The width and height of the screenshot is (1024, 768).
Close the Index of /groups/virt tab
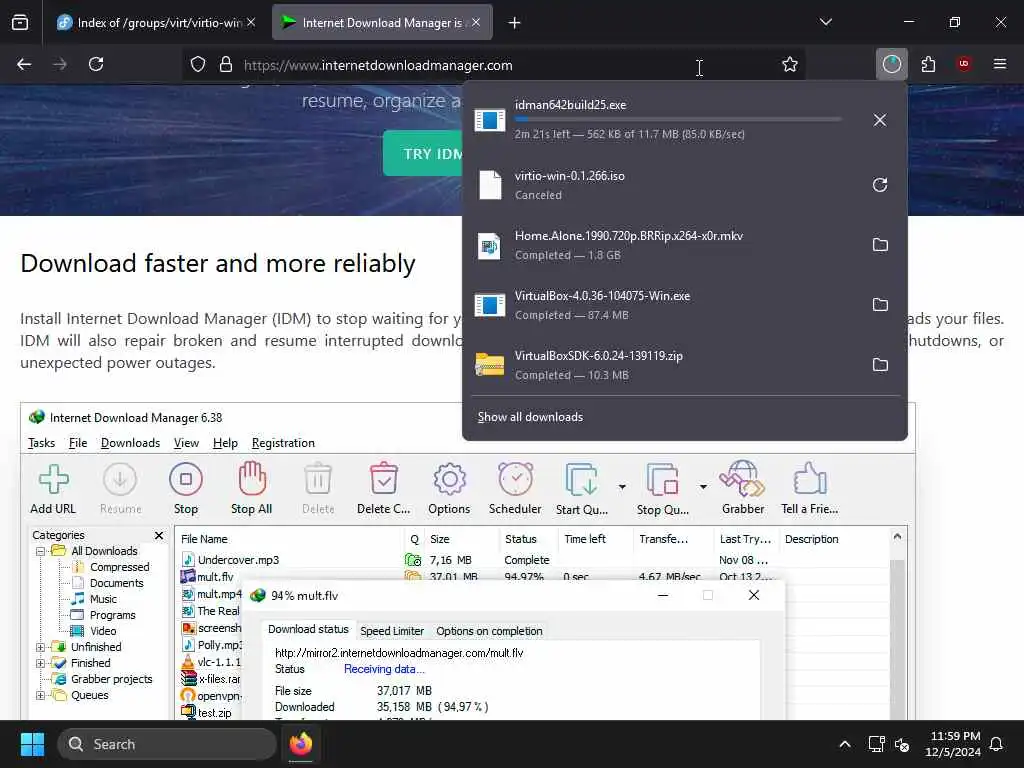point(251,22)
